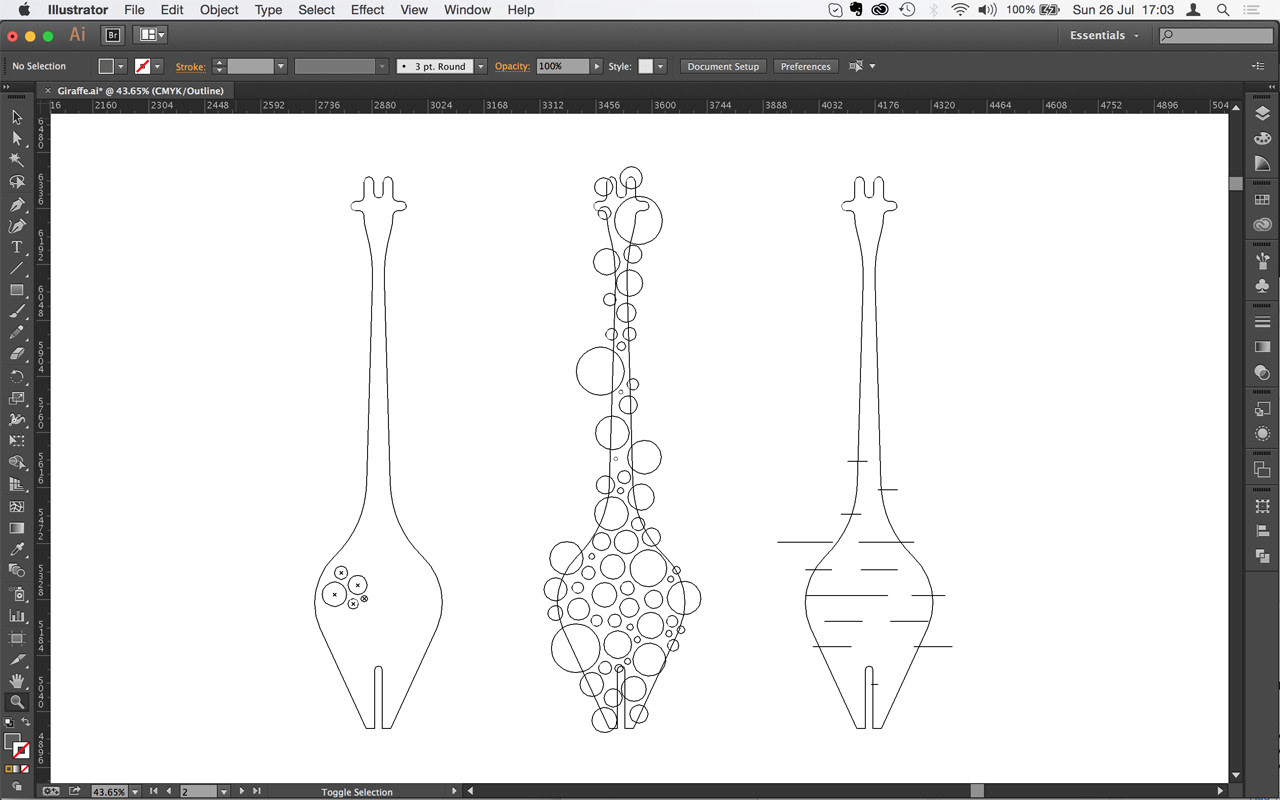Open the Stroke panel icon
The width and height of the screenshot is (1280, 800).
point(1262,322)
